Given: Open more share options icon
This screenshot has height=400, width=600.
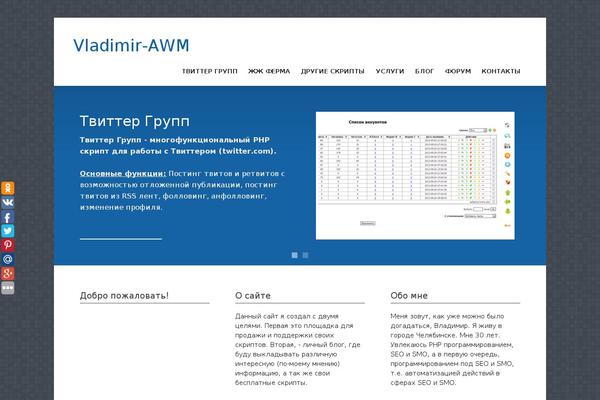Looking at the screenshot, I should 8,287.
